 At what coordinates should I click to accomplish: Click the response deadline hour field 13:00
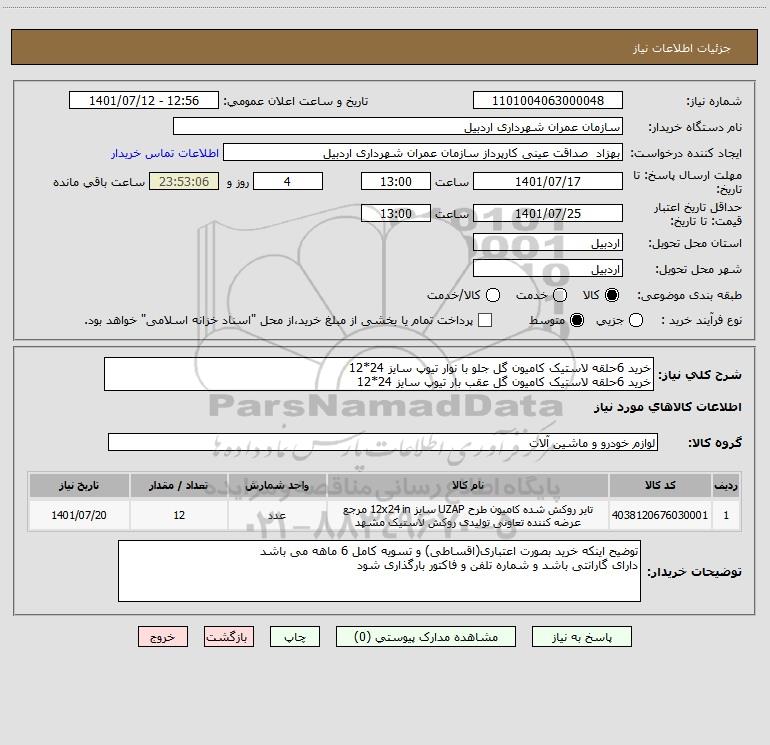[396, 181]
